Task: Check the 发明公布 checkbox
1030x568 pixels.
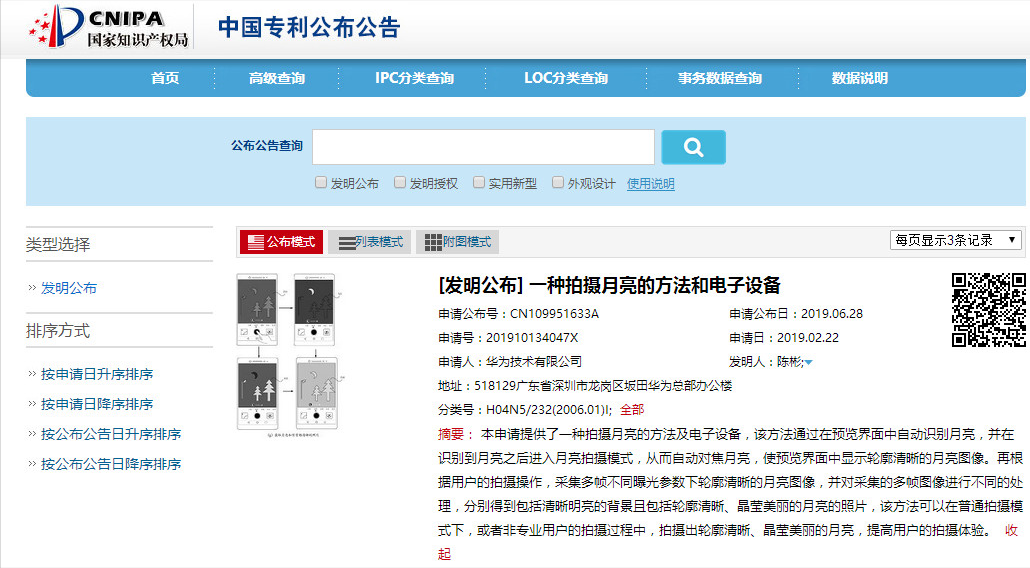Action: 321,183
